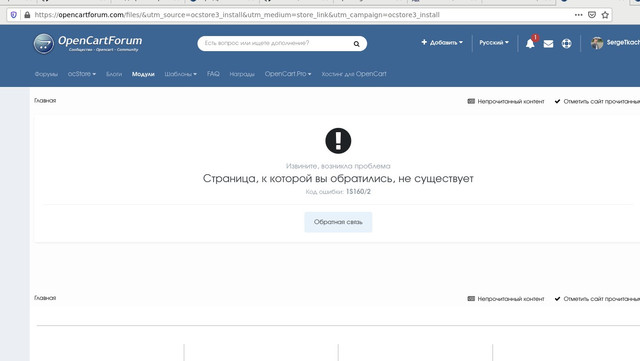The image size is (640, 361).
Task: Select the error code 1S160/2 text
Action: click(x=358, y=192)
